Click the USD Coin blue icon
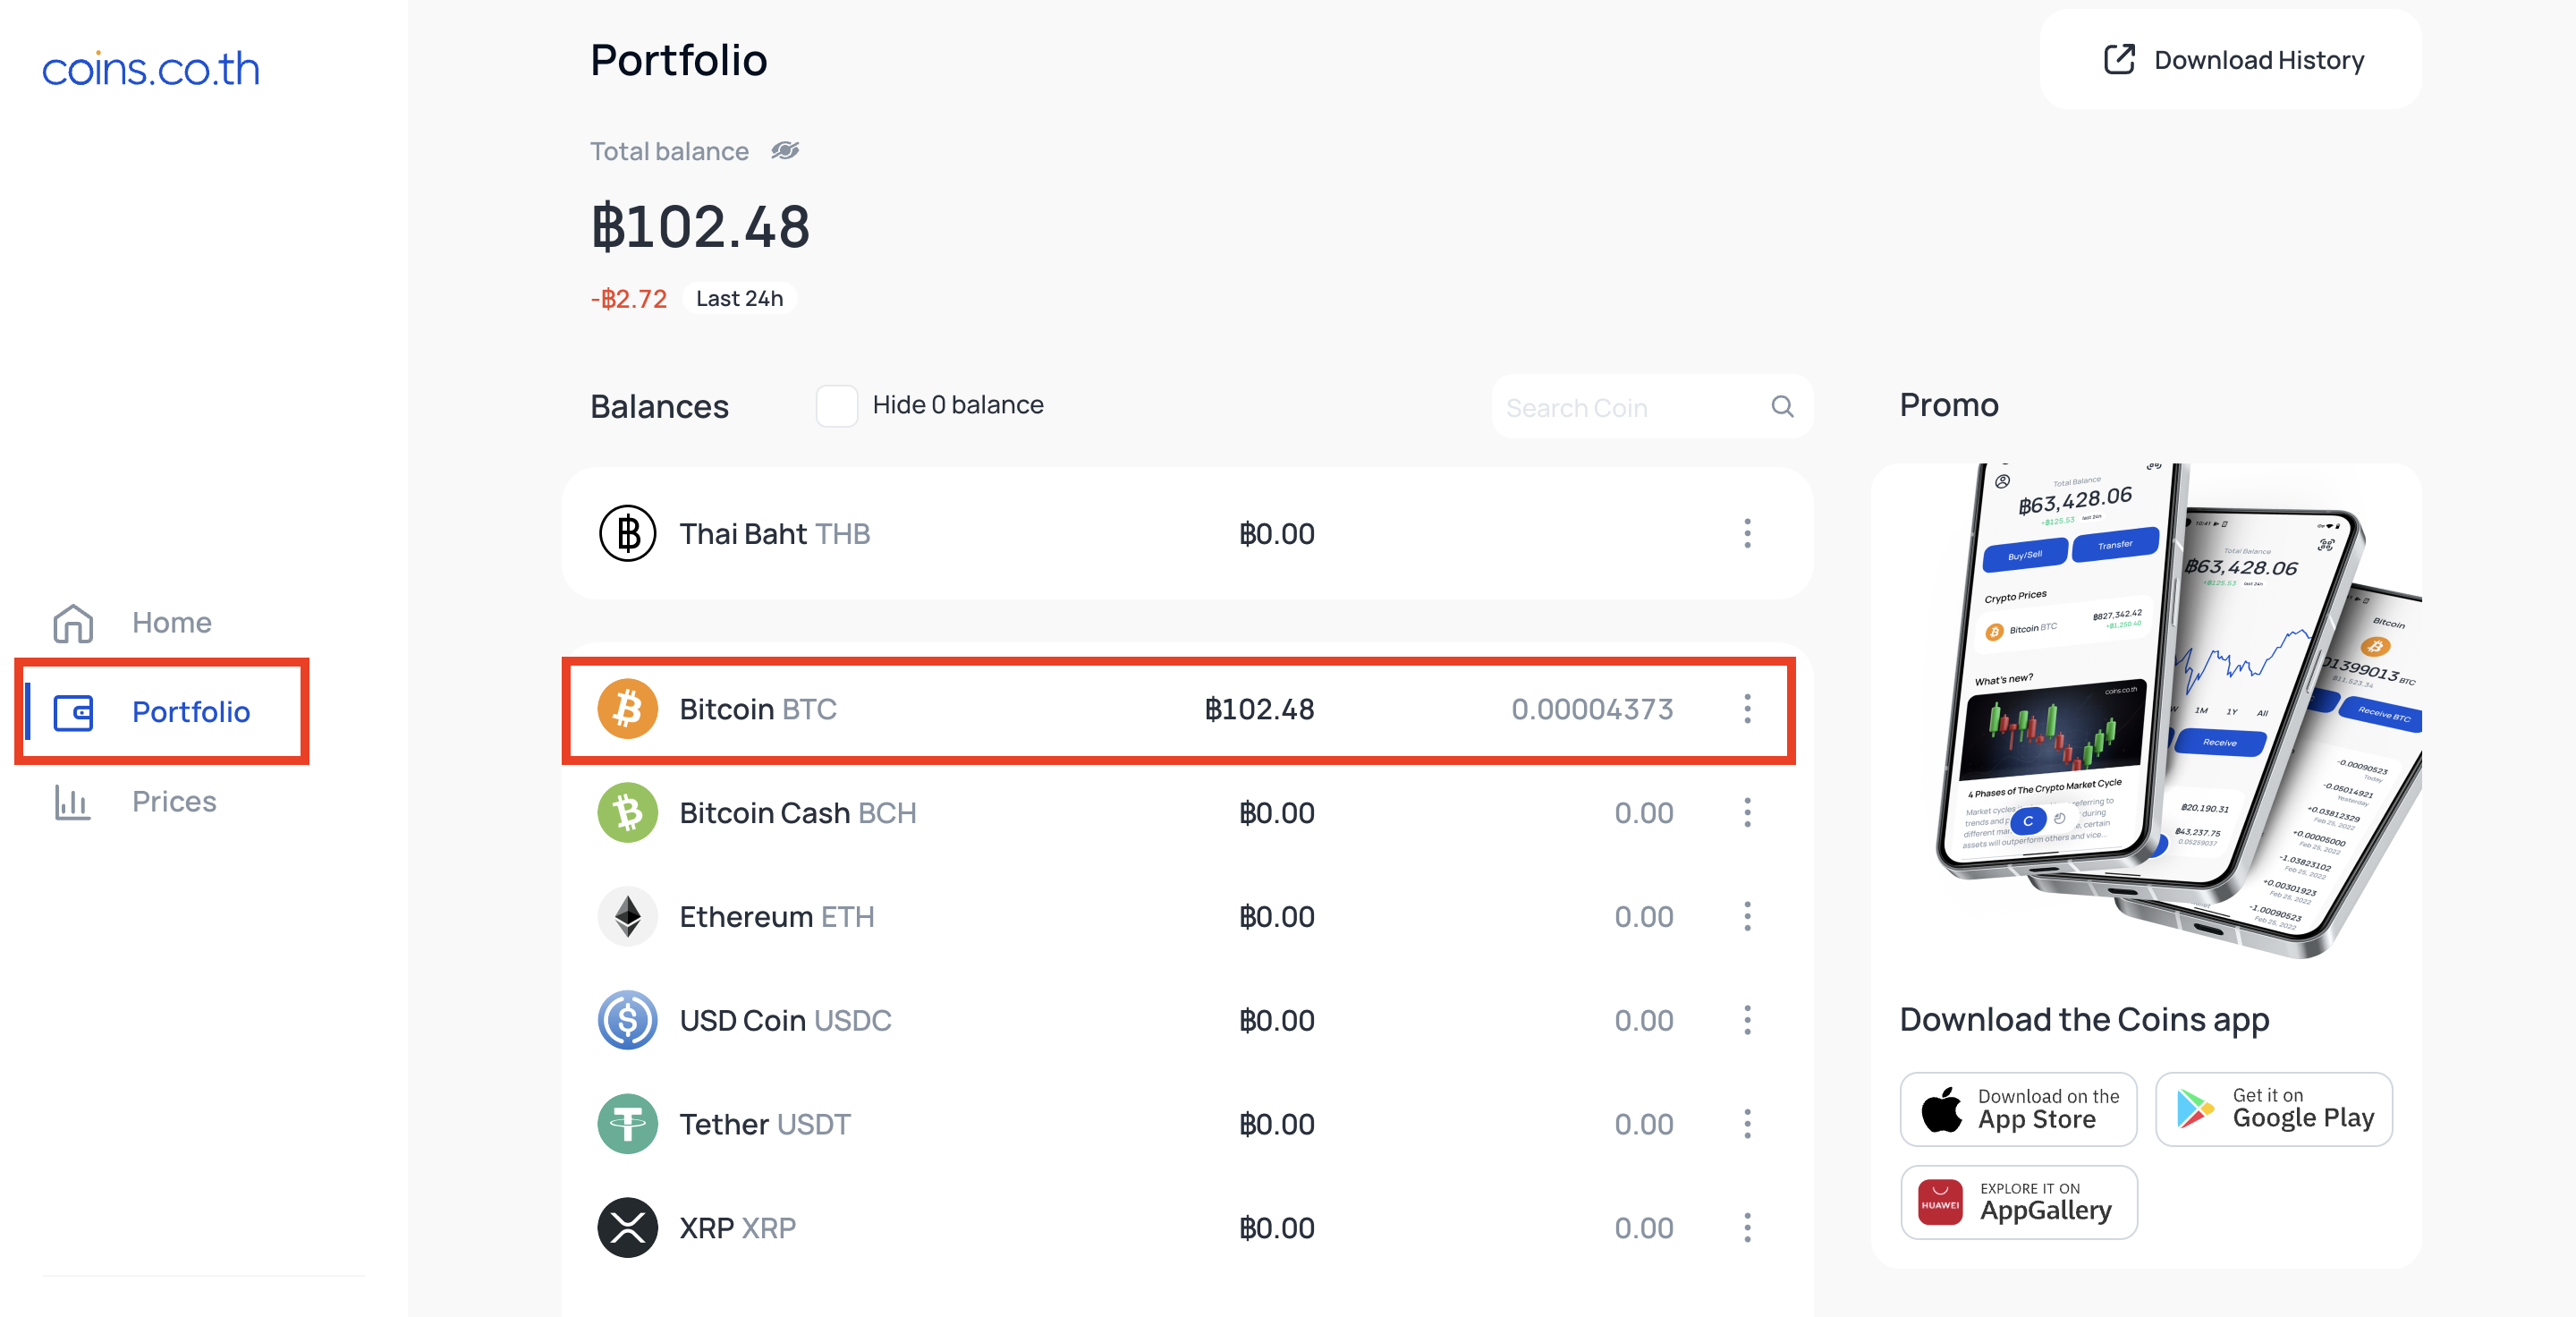Image resolution: width=2576 pixels, height=1317 pixels. click(x=627, y=1020)
